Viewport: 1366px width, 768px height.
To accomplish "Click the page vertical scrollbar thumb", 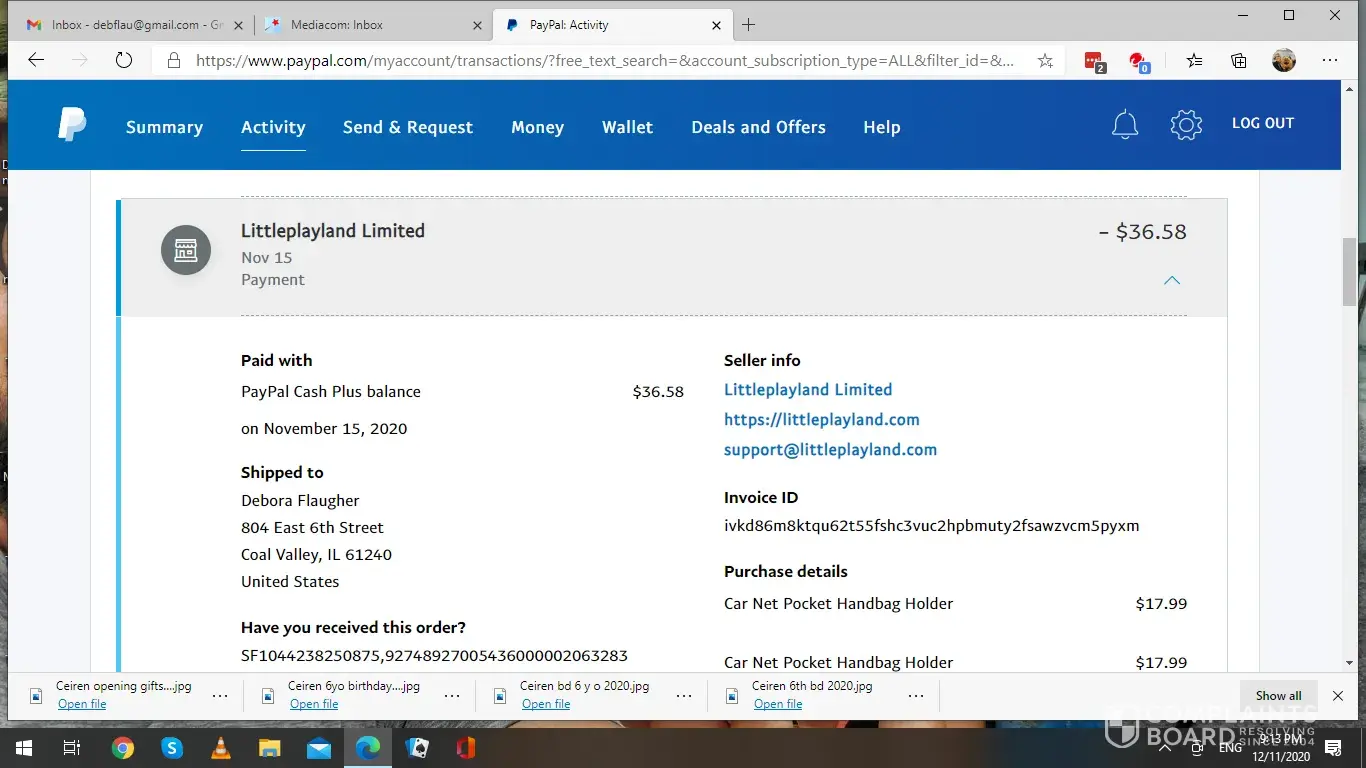I will [1350, 270].
